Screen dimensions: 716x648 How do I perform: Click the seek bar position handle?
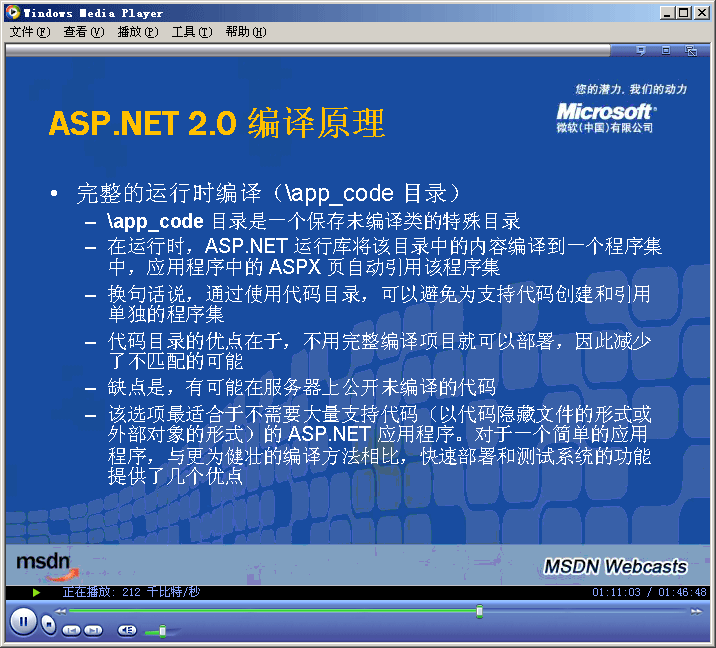pyautogui.click(x=479, y=611)
